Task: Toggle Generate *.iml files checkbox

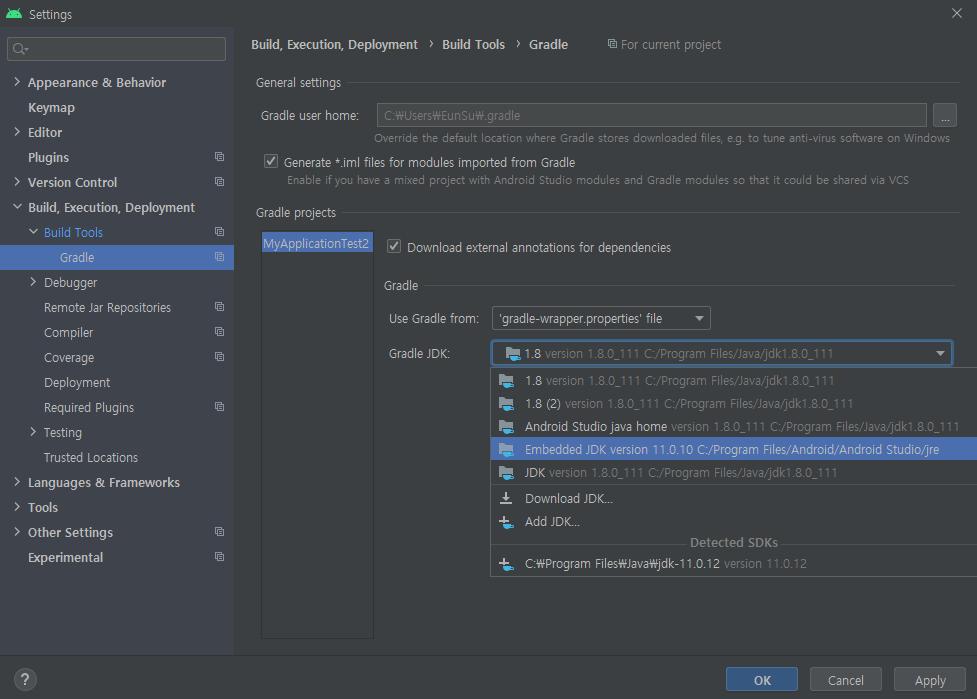Action: click(x=270, y=161)
